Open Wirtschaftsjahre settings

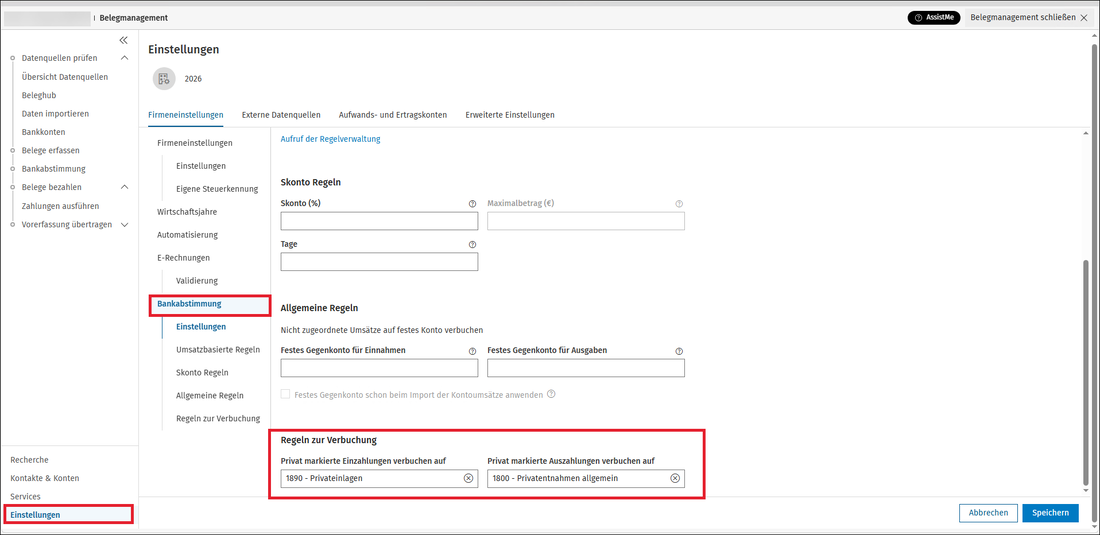click(187, 211)
